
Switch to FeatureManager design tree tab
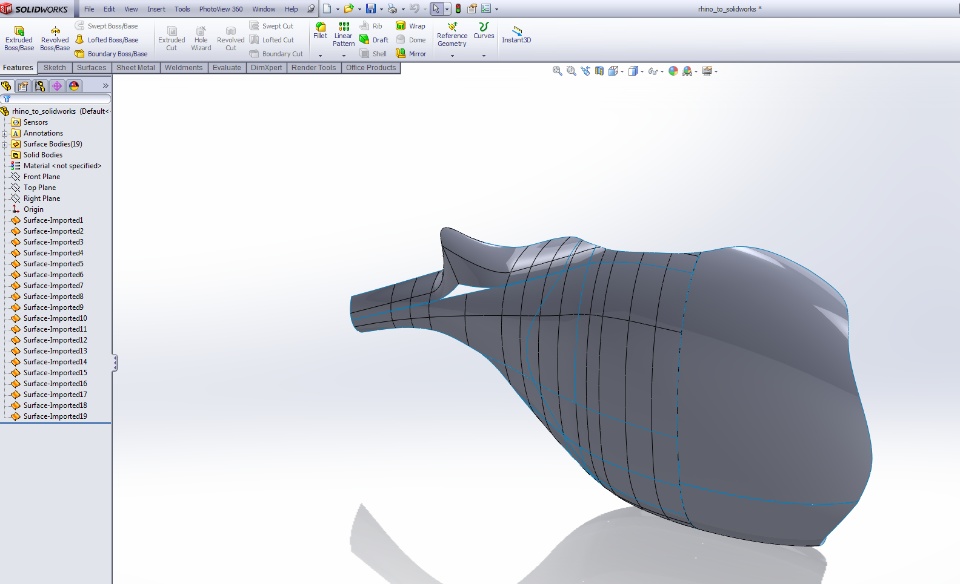(x=6, y=86)
